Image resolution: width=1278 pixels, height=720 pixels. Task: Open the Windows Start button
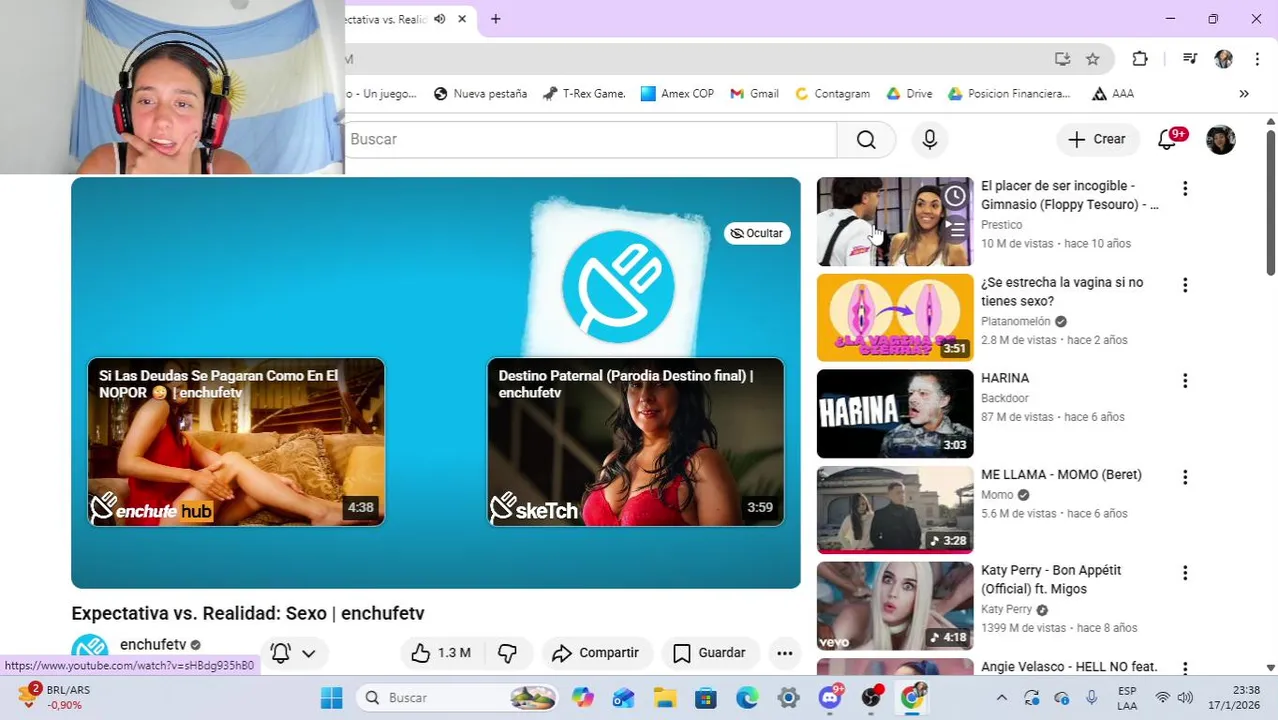(331, 698)
